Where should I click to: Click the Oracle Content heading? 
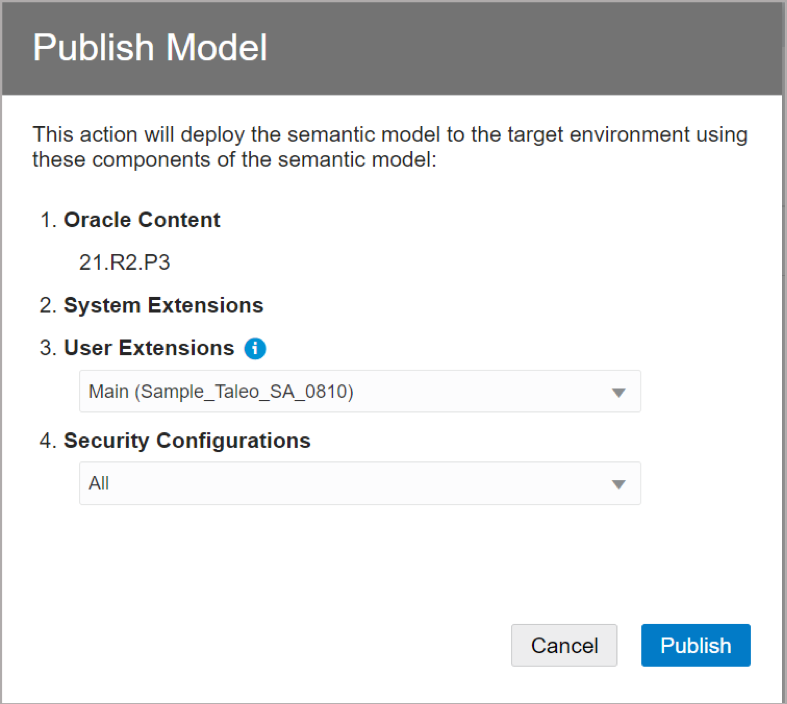142,220
